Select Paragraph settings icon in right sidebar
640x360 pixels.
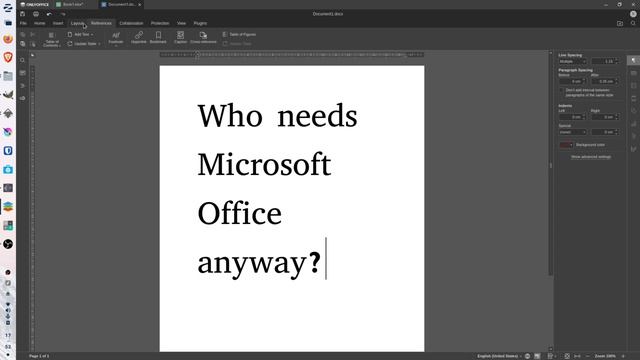[x=633, y=60]
